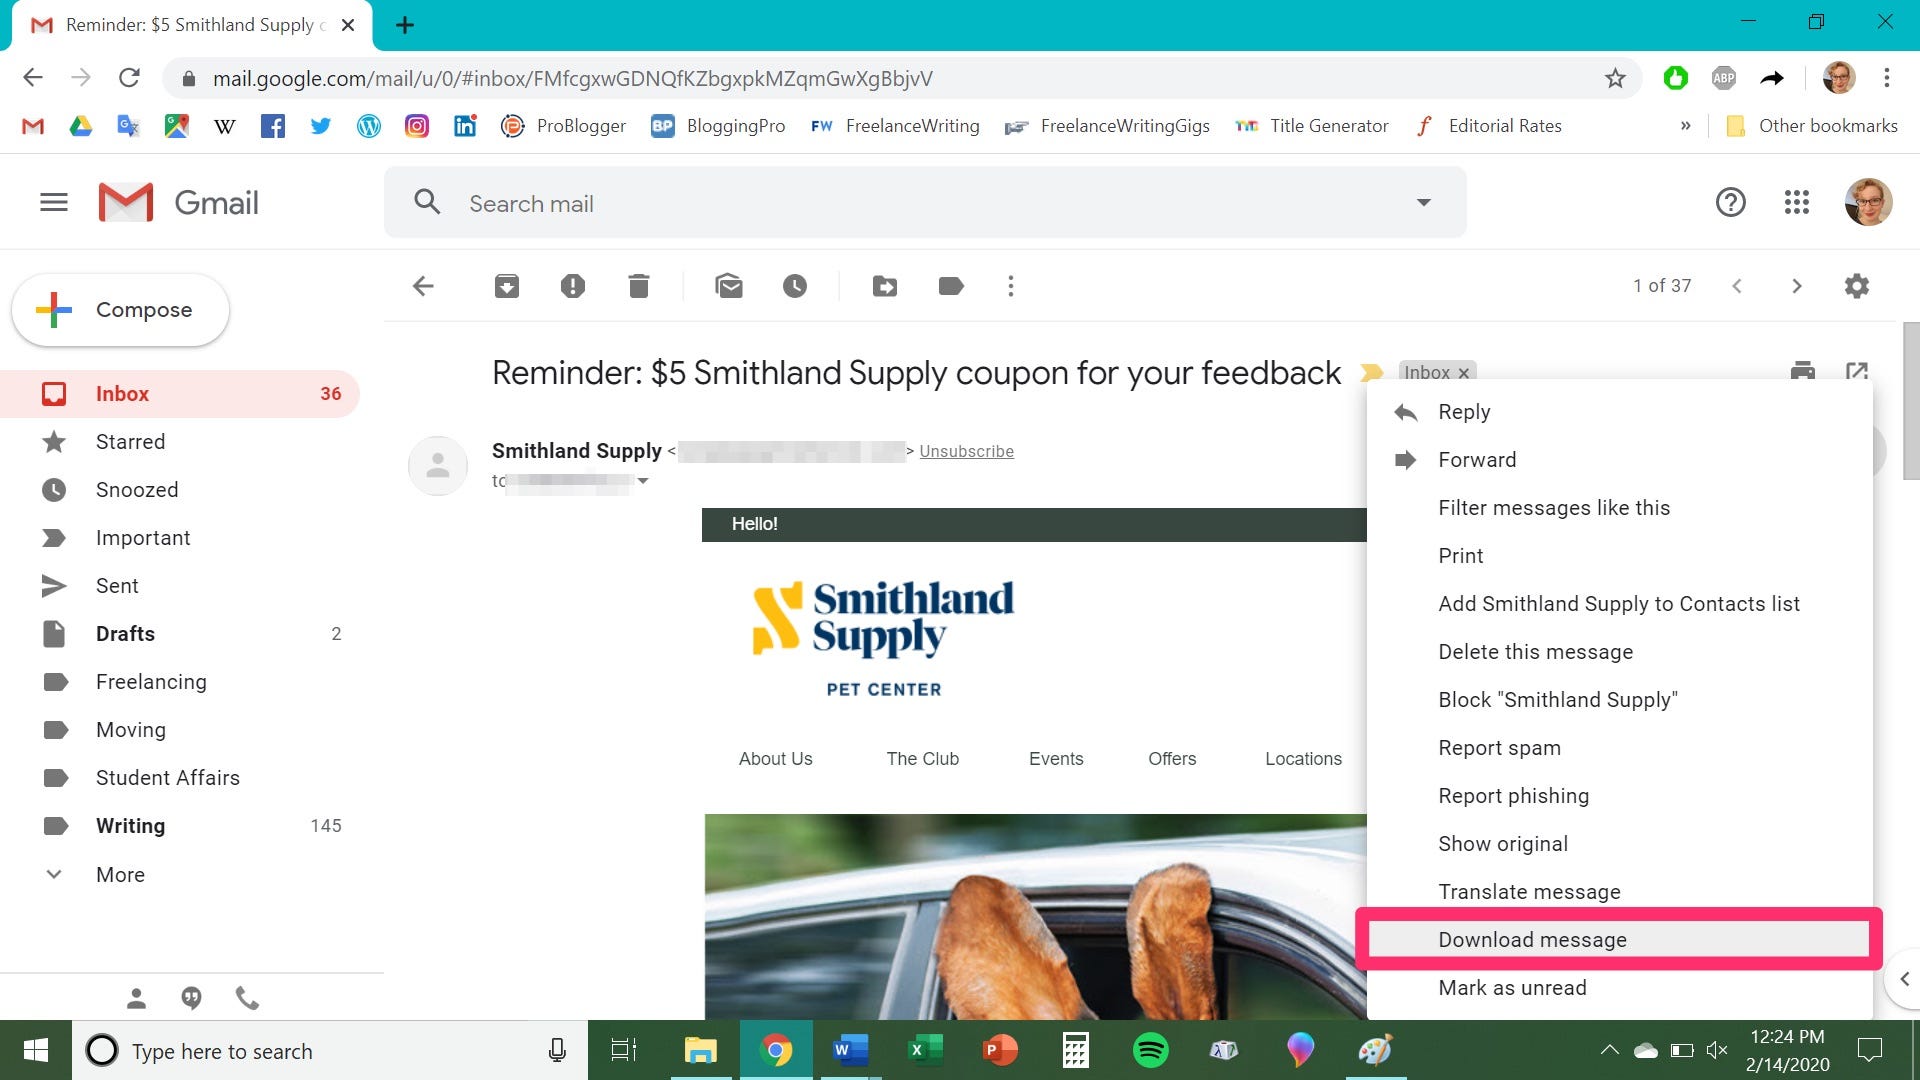Click the Labels tag icon
Viewport: 1920px width, 1080px height.
[x=951, y=286]
